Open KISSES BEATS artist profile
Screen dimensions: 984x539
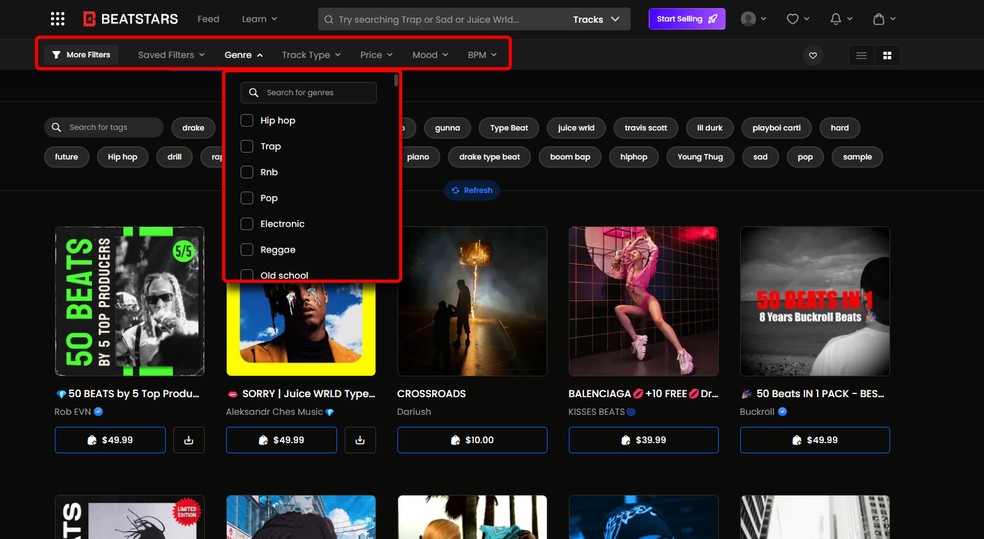[x=597, y=412]
